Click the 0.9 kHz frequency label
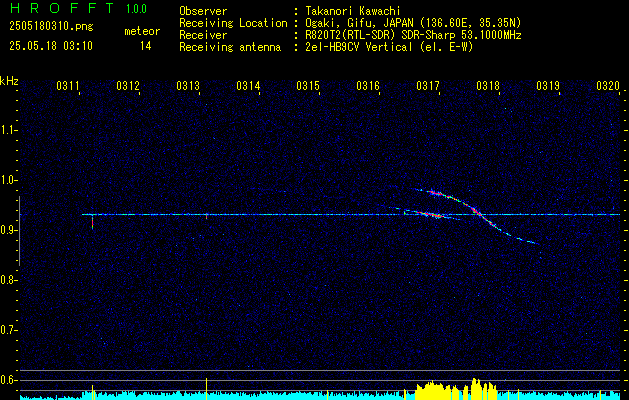 tap(8, 230)
